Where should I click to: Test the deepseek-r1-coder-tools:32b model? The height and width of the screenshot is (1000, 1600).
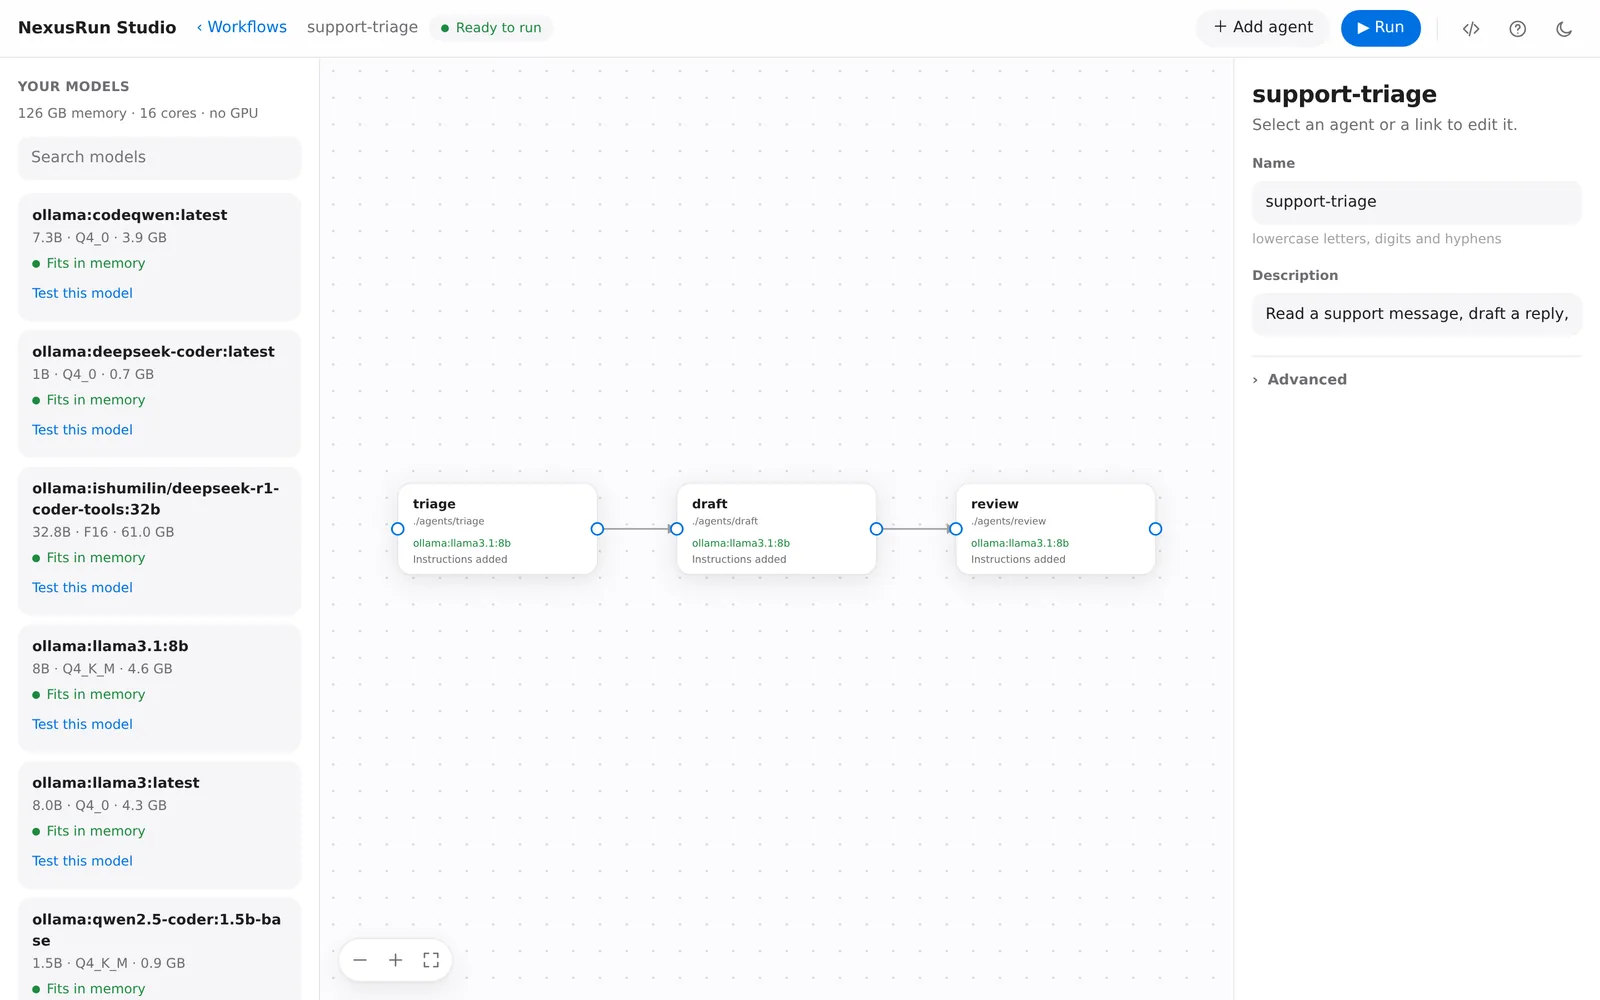[x=82, y=588]
